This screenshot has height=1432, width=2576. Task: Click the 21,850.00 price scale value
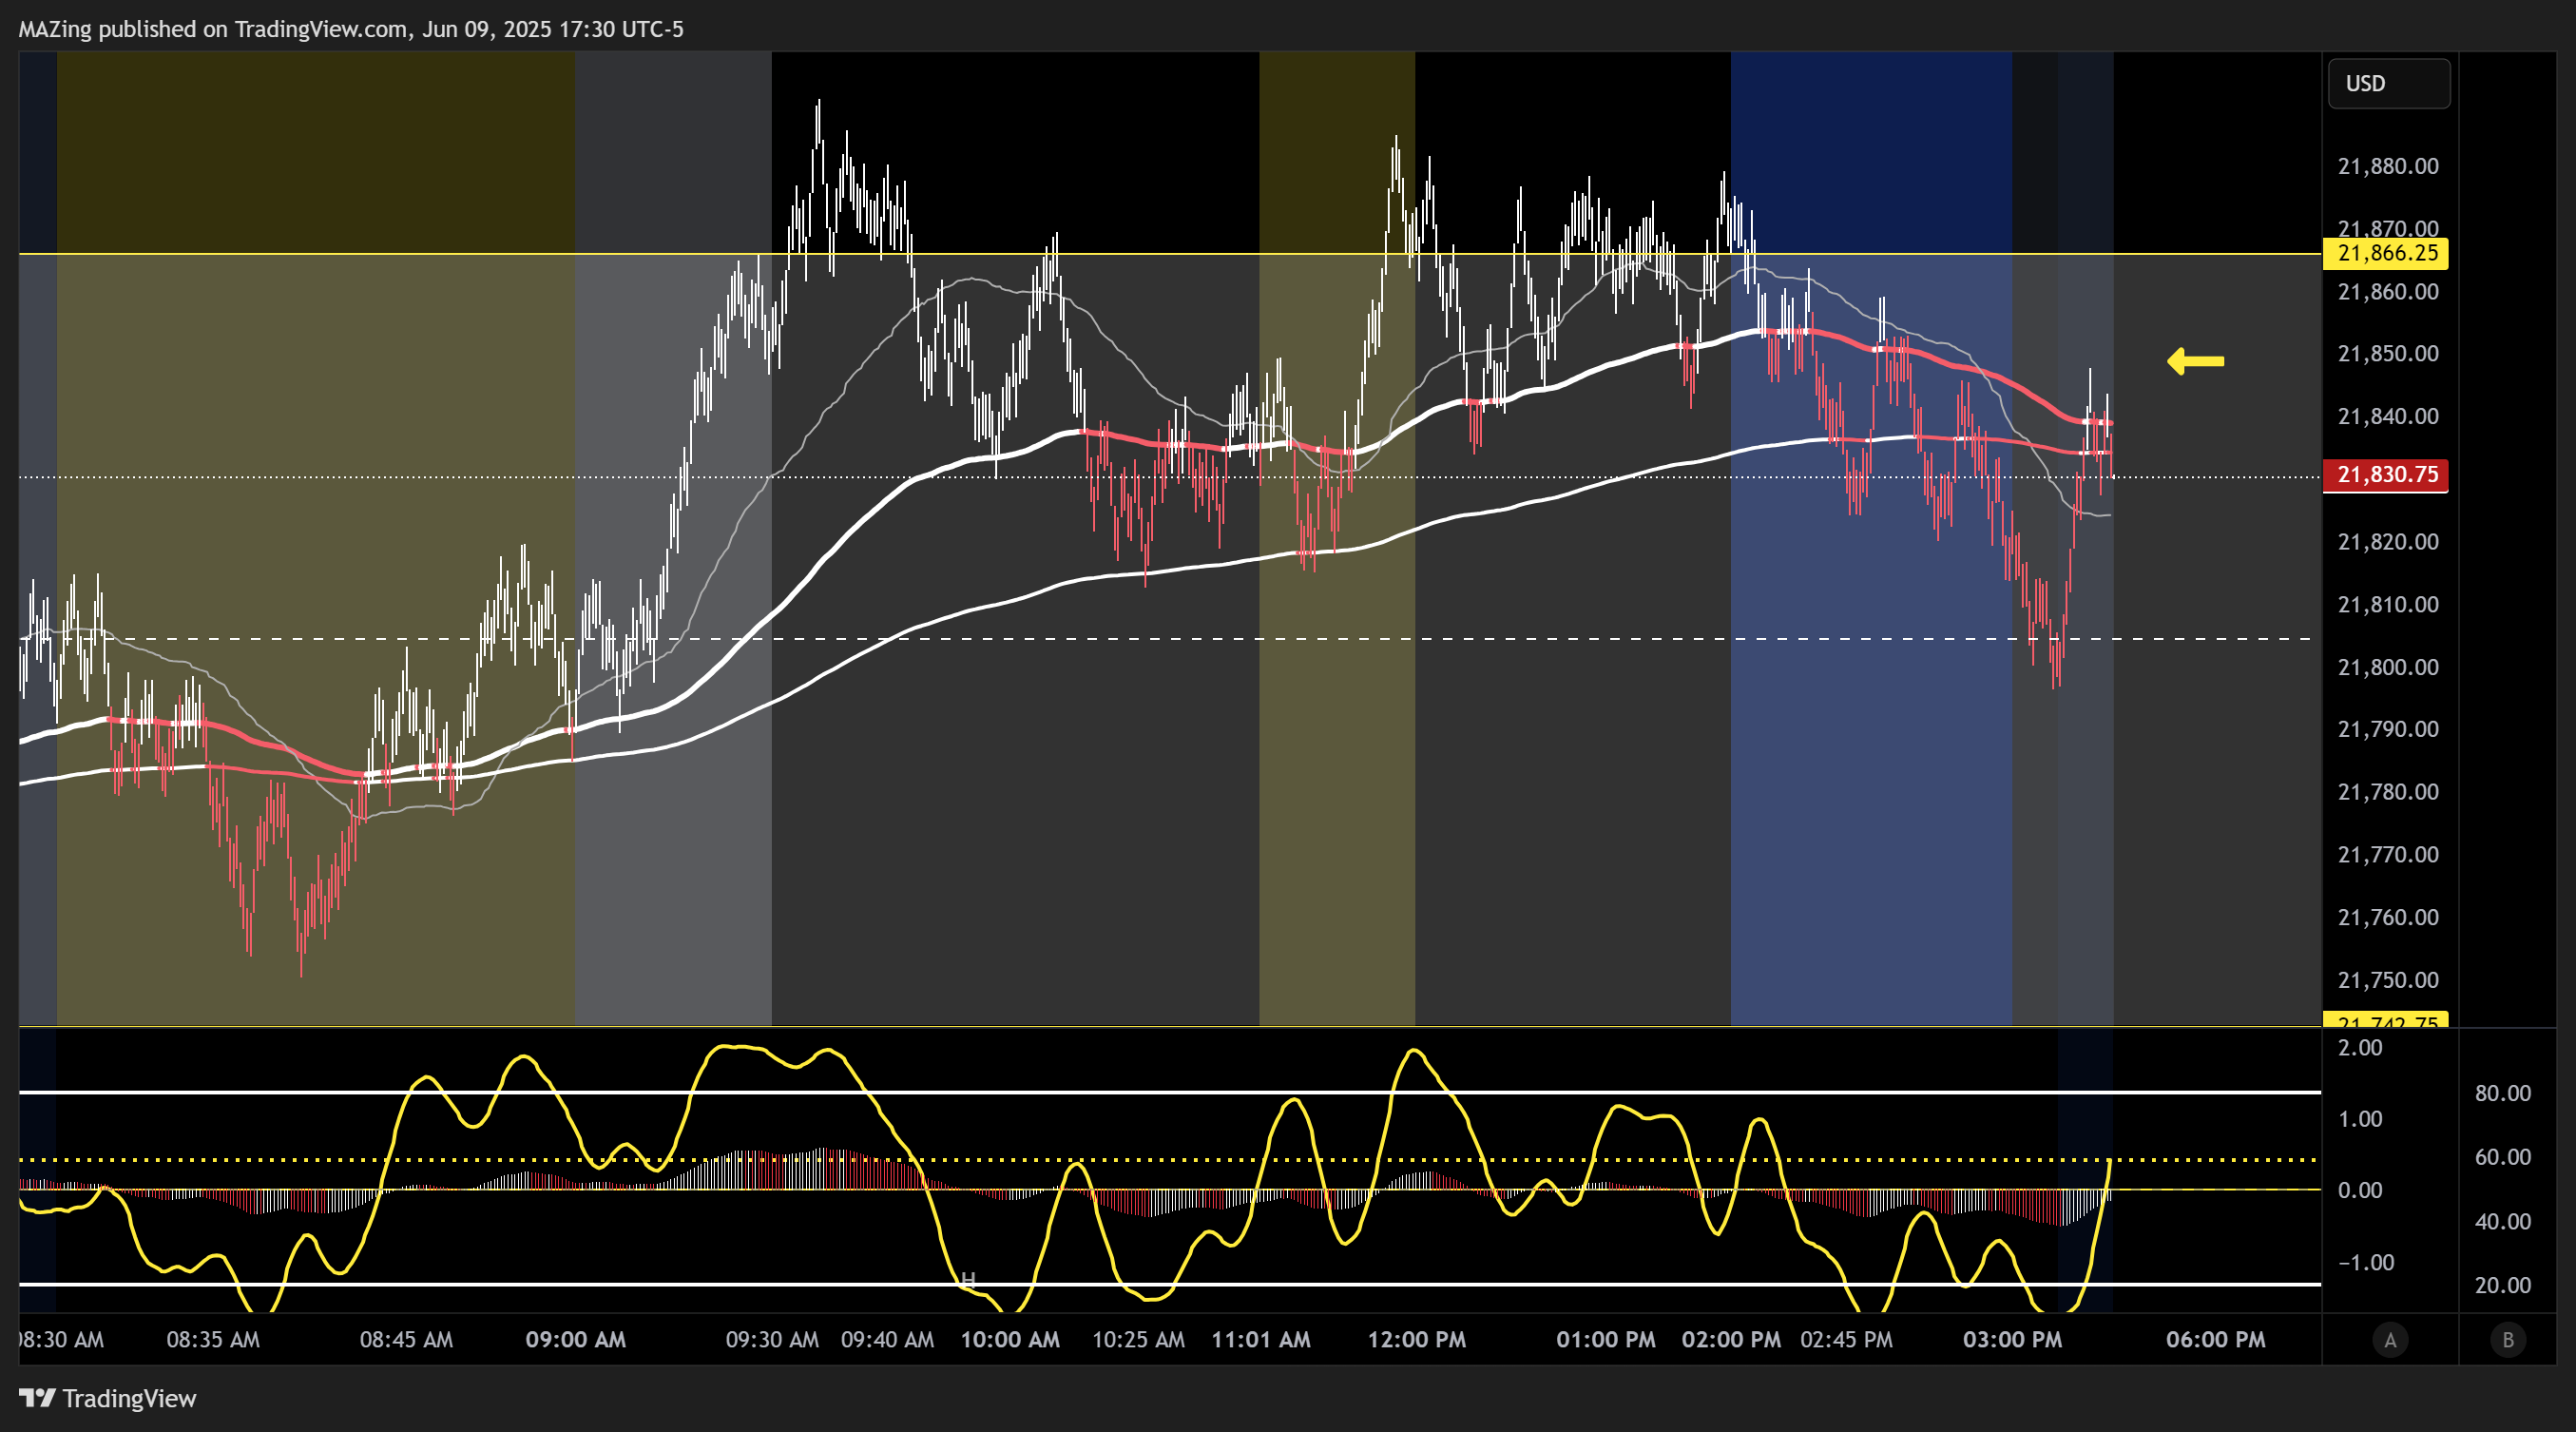click(2388, 354)
